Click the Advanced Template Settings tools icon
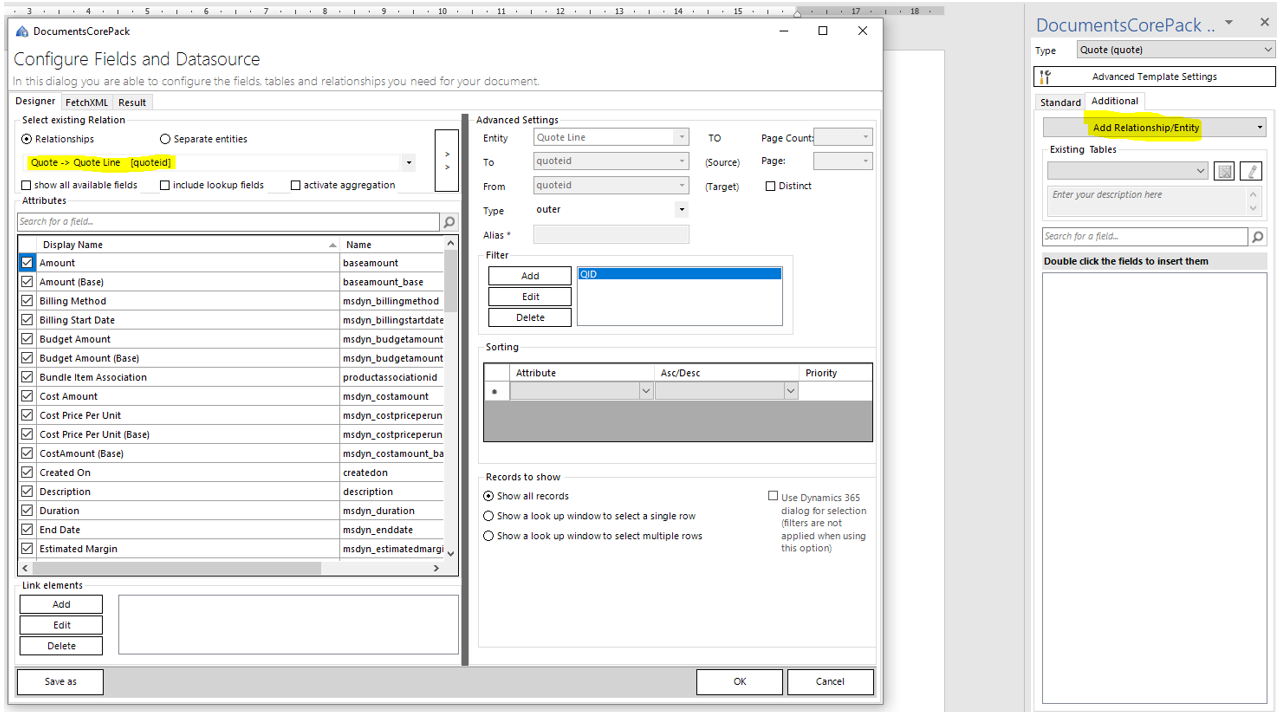The height and width of the screenshot is (712, 1277). click(1046, 77)
